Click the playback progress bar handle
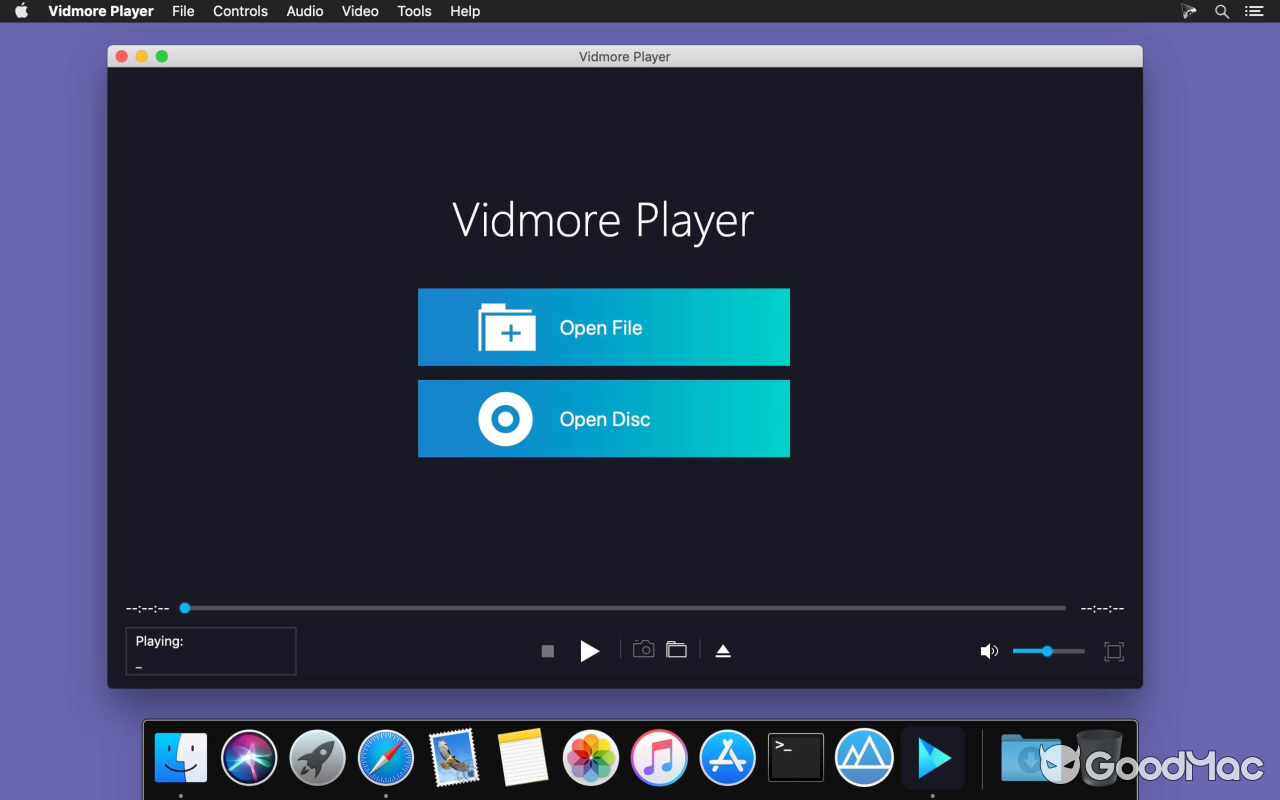Image resolution: width=1280 pixels, height=800 pixels. pos(184,608)
